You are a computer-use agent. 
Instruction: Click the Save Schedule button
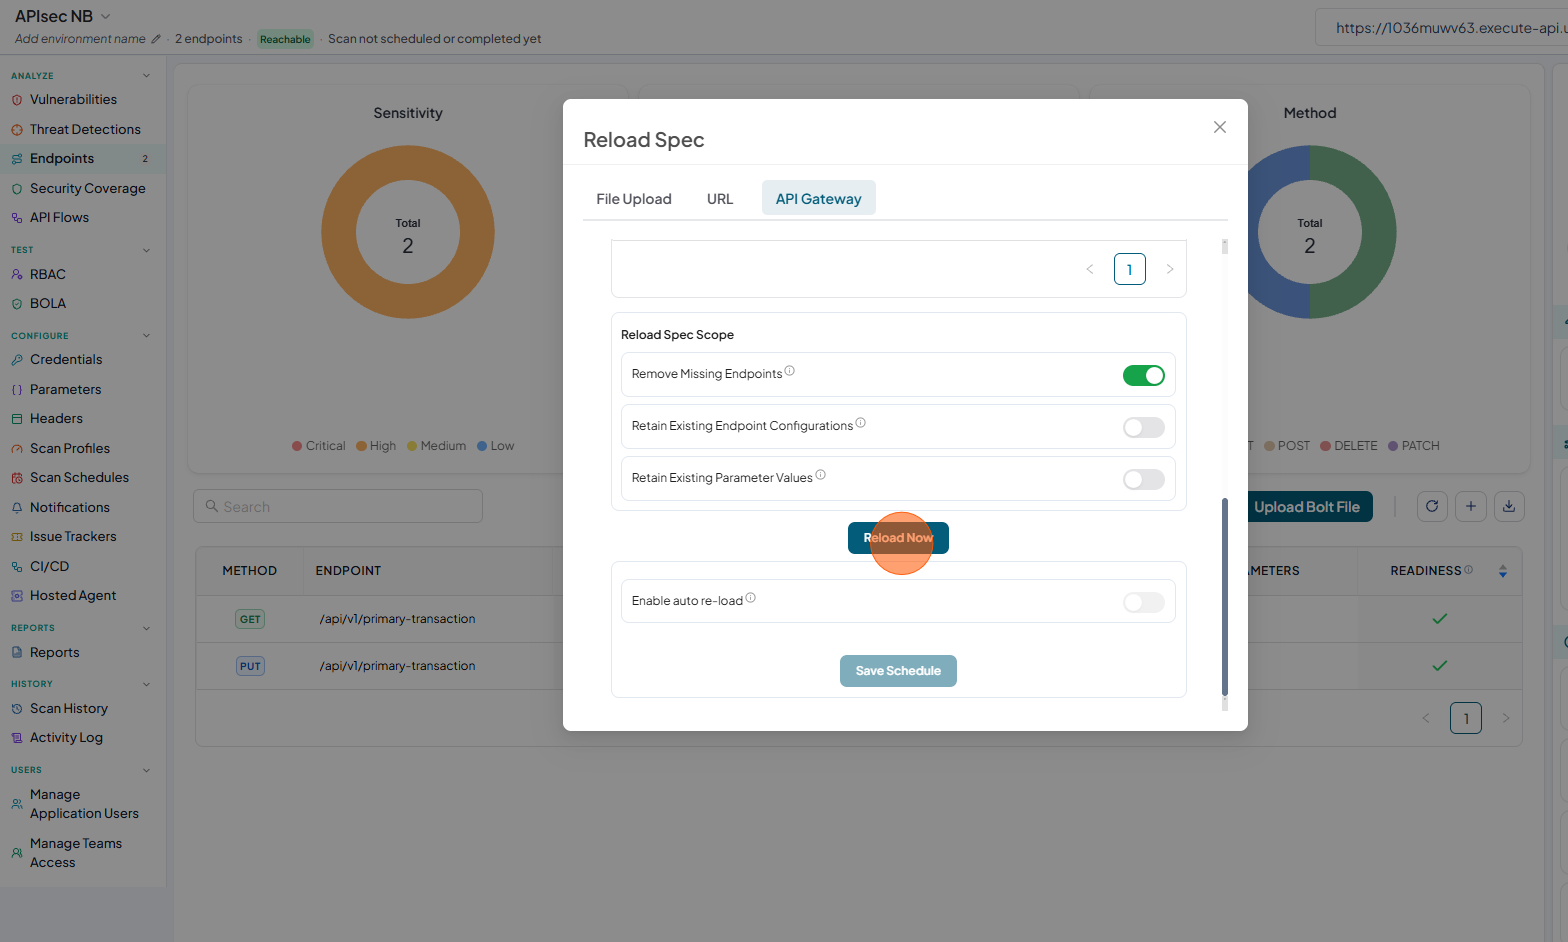(898, 671)
